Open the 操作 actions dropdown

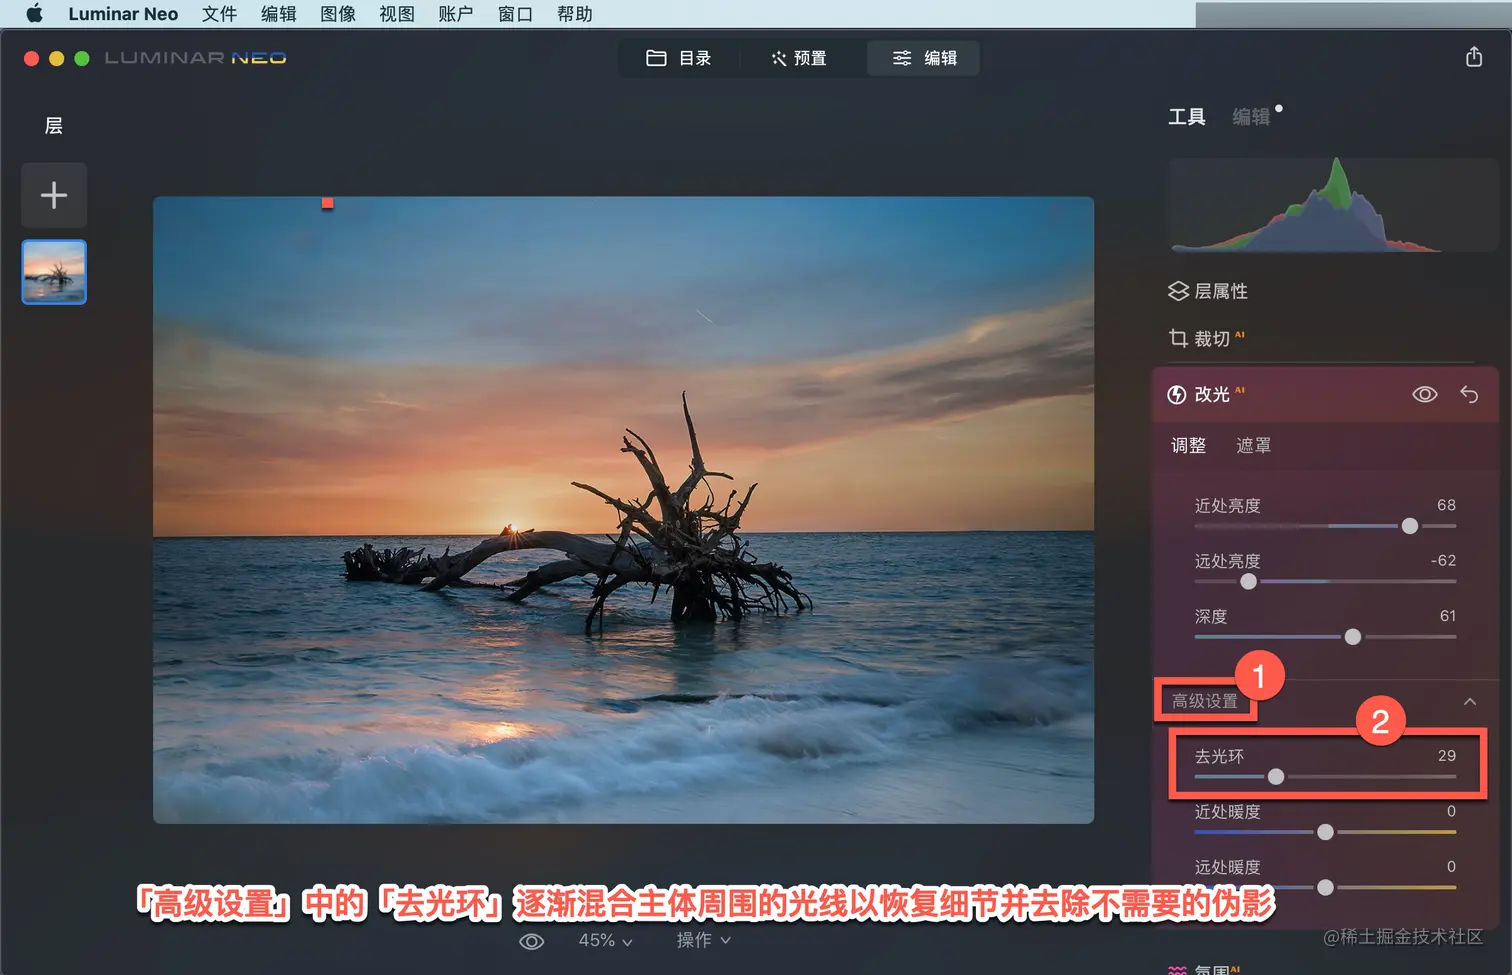(x=704, y=940)
